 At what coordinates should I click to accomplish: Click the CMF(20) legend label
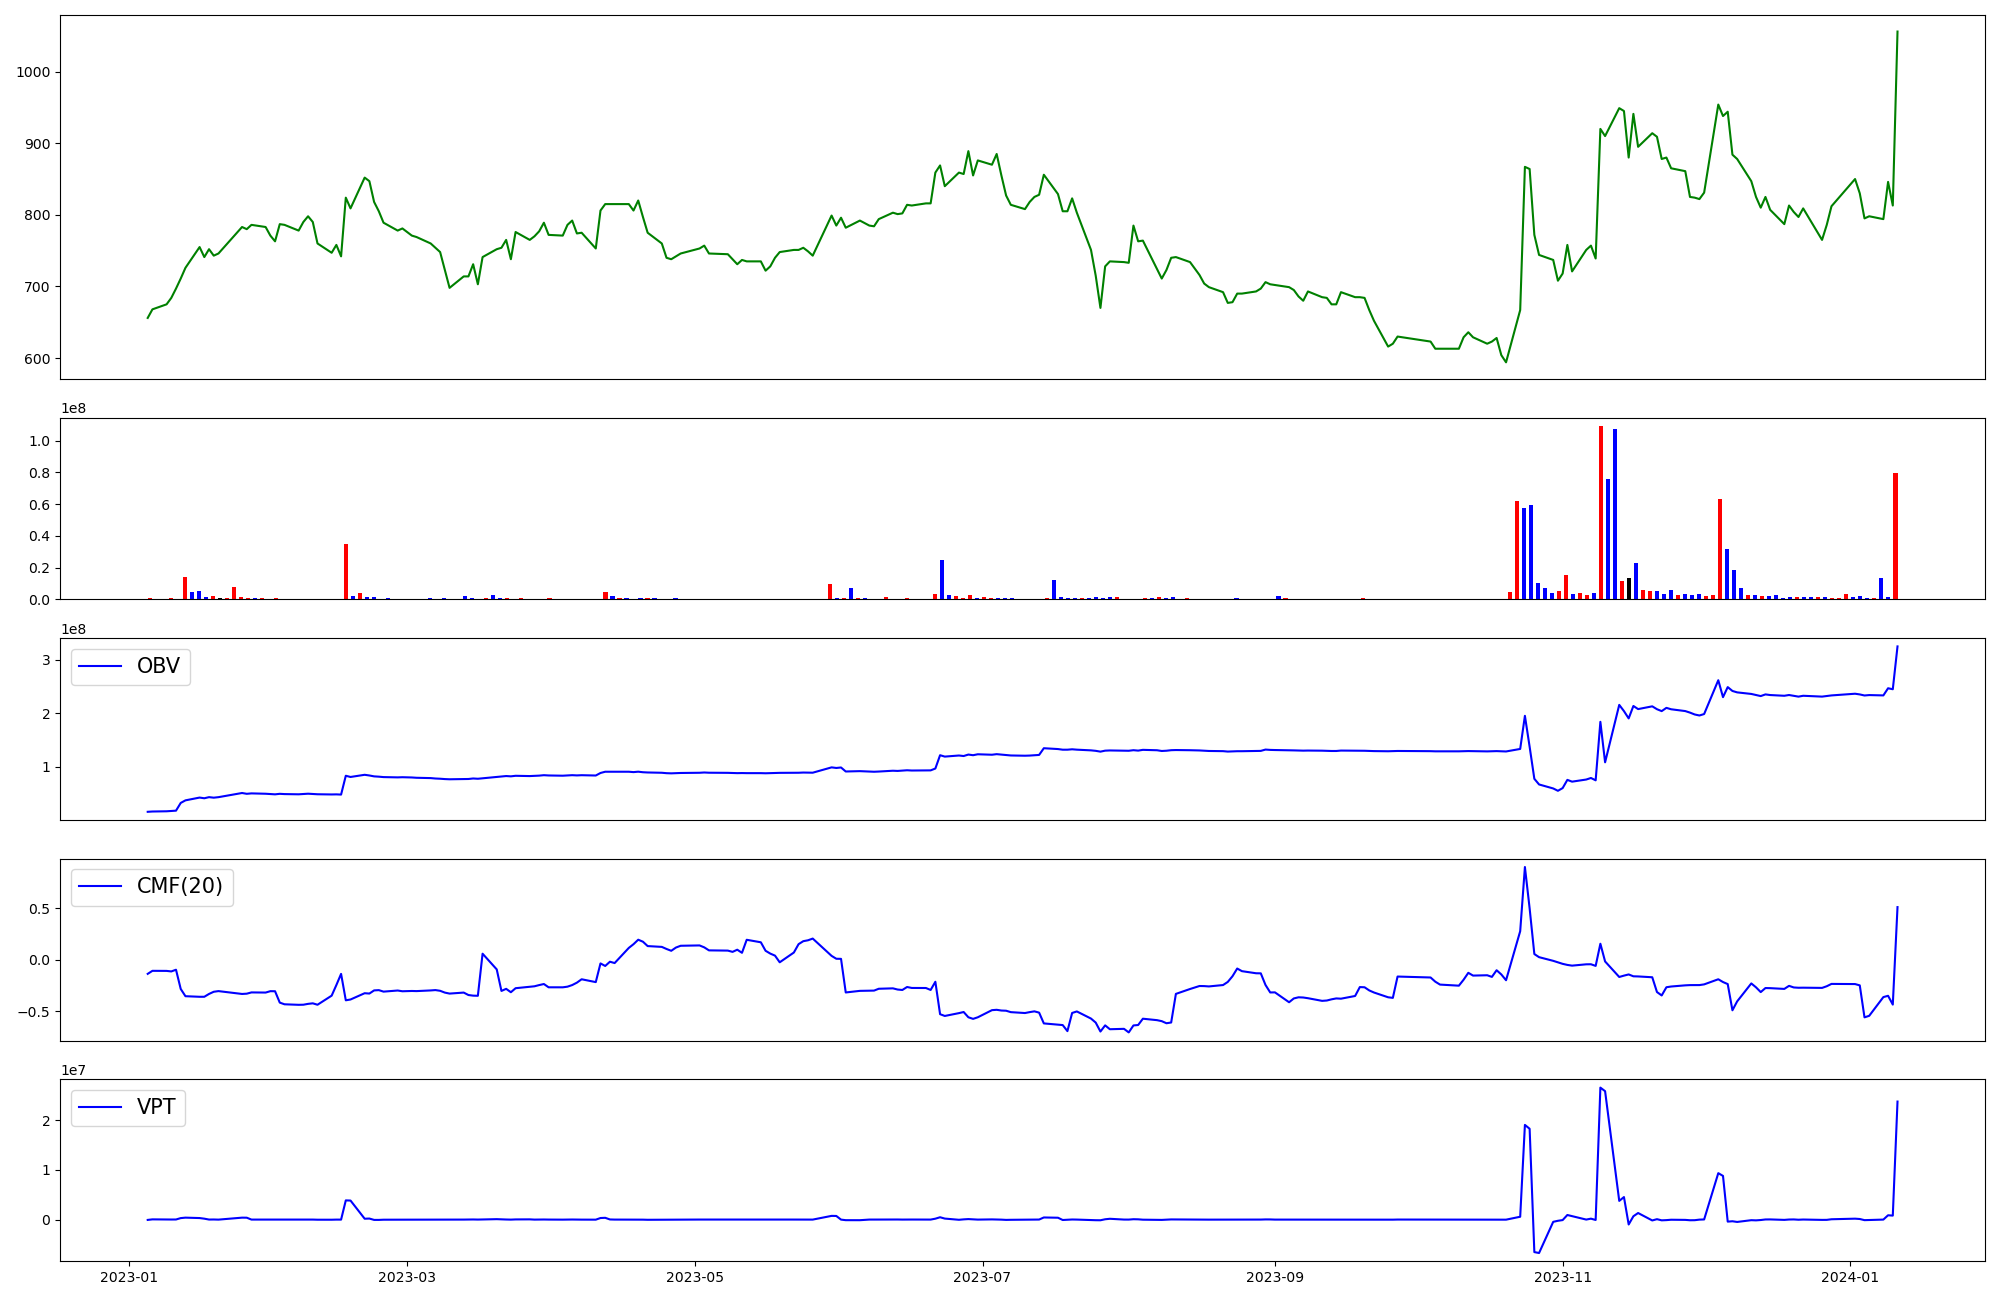(x=179, y=887)
